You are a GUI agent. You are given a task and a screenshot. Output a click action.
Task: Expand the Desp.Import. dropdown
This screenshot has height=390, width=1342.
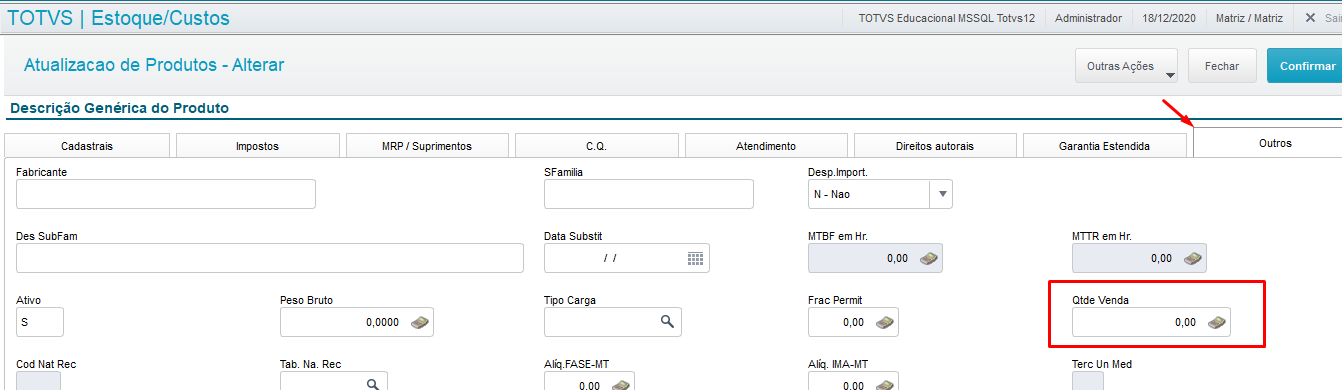click(x=940, y=194)
